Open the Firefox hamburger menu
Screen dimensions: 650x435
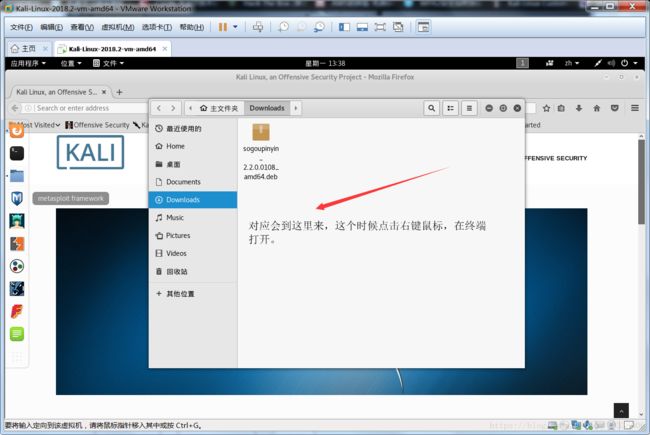[635, 108]
